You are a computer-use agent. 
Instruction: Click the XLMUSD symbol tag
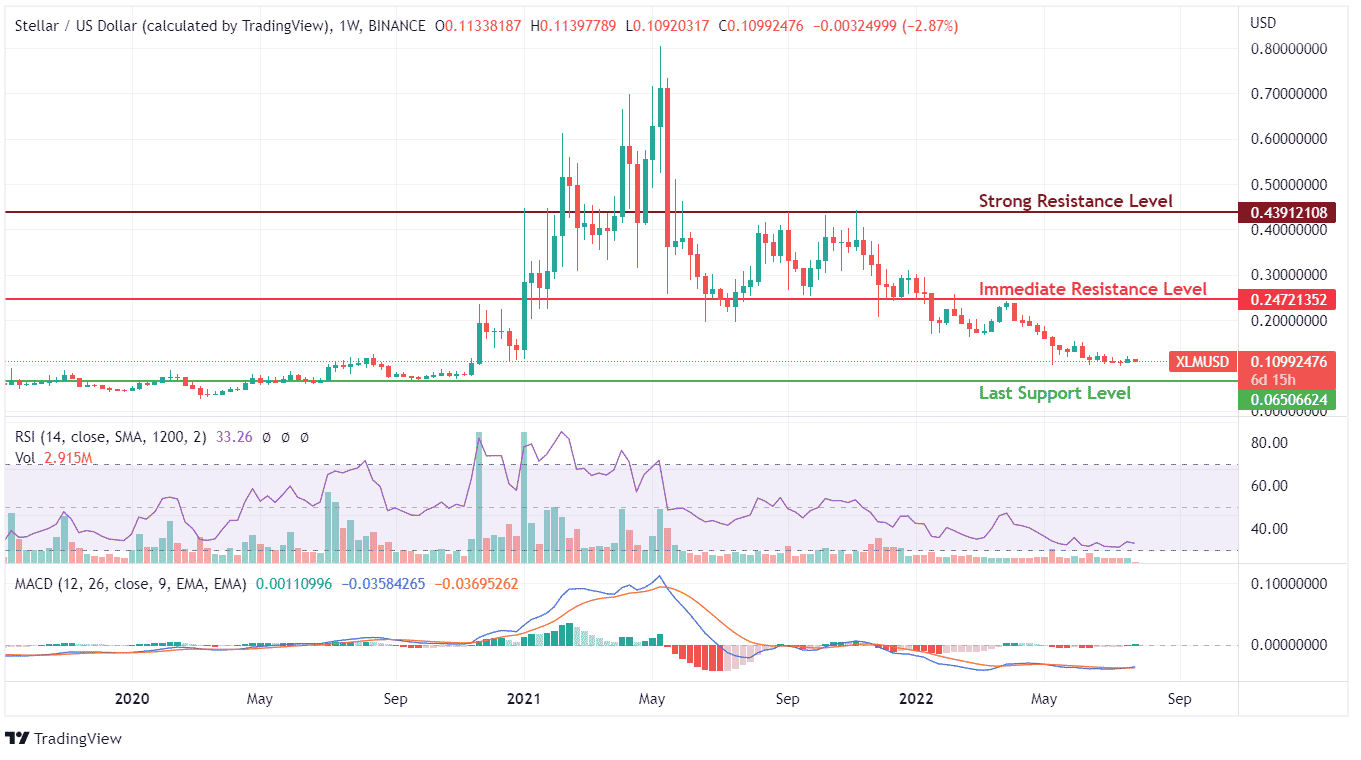click(1202, 361)
